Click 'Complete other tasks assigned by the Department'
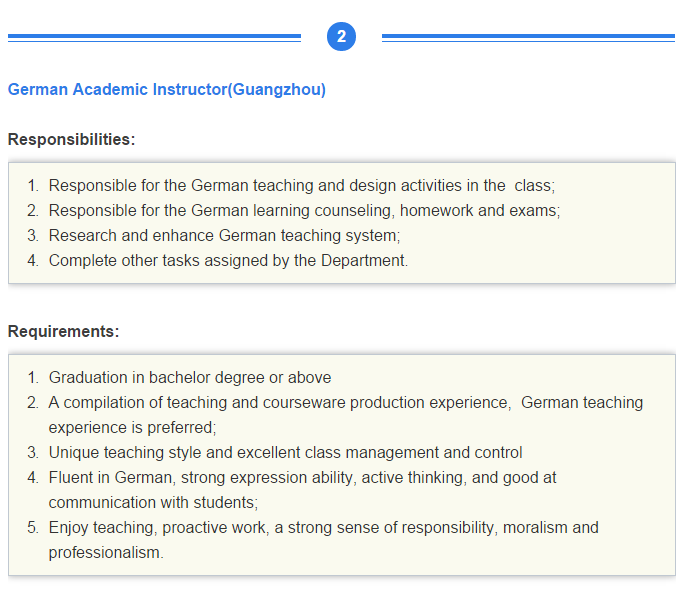 click(x=228, y=261)
